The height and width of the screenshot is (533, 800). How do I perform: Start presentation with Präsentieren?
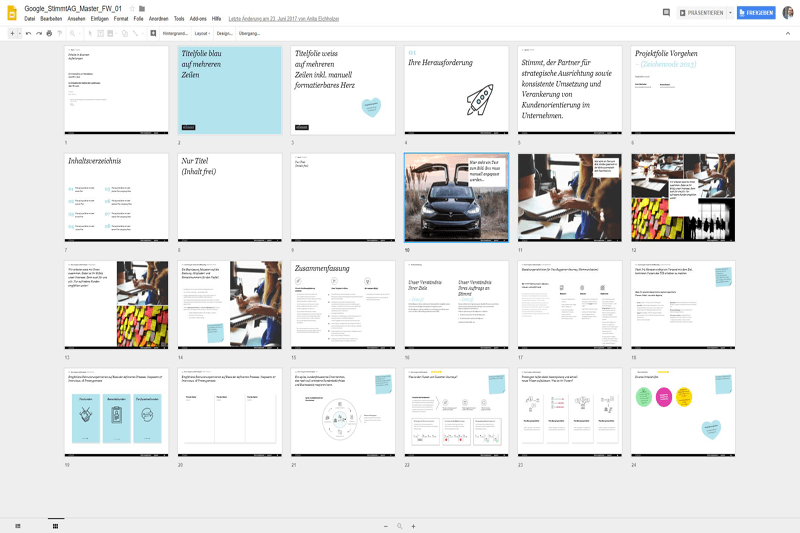point(702,13)
